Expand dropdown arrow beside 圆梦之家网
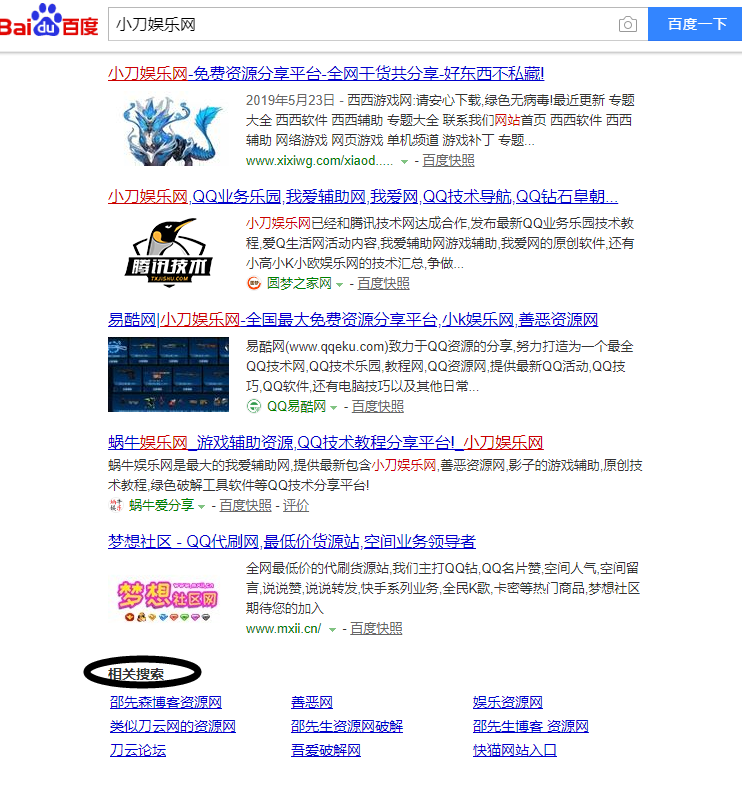The height and width of the screenshot is (785, 742). coord(339,285)
